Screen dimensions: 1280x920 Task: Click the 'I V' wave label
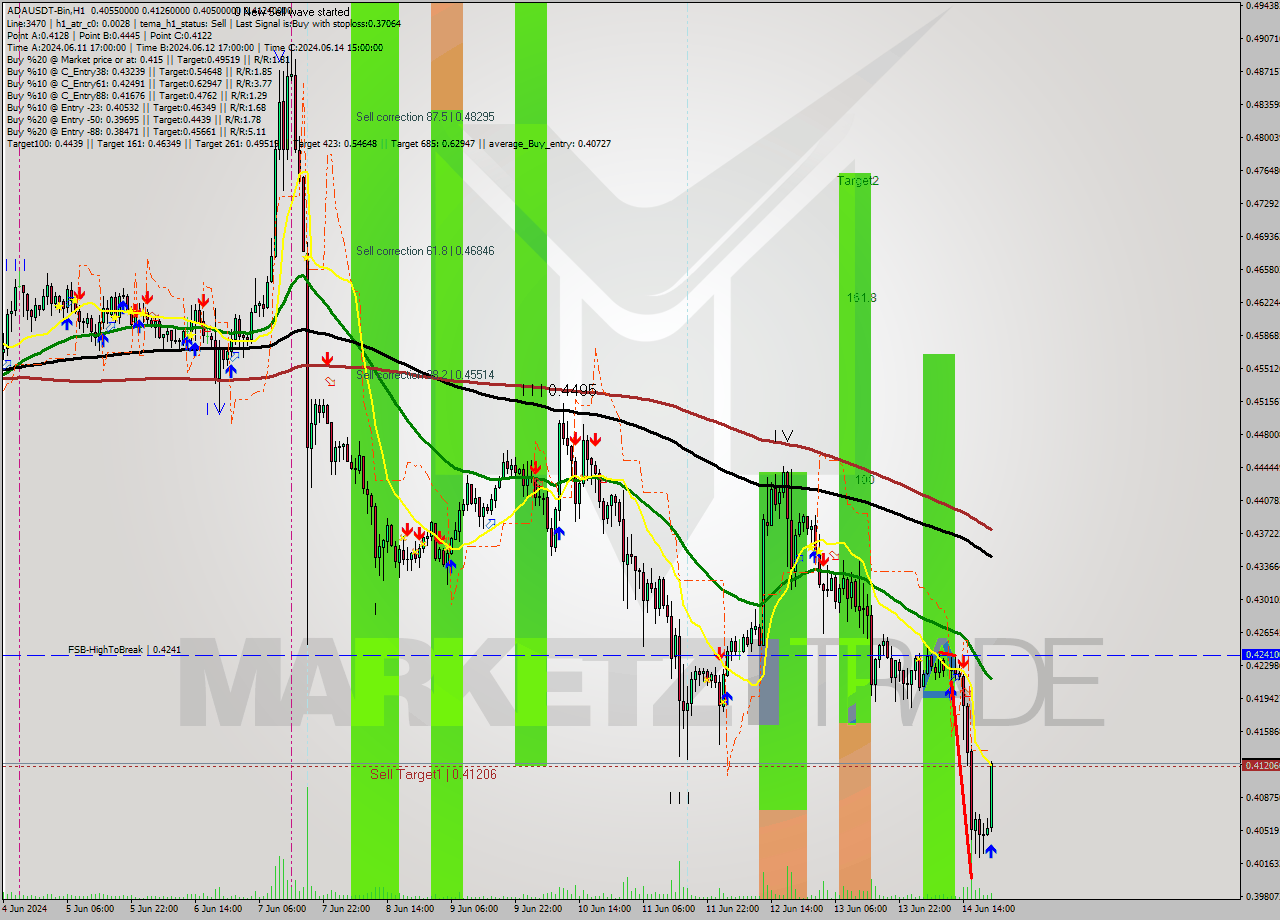pos(783,436)
